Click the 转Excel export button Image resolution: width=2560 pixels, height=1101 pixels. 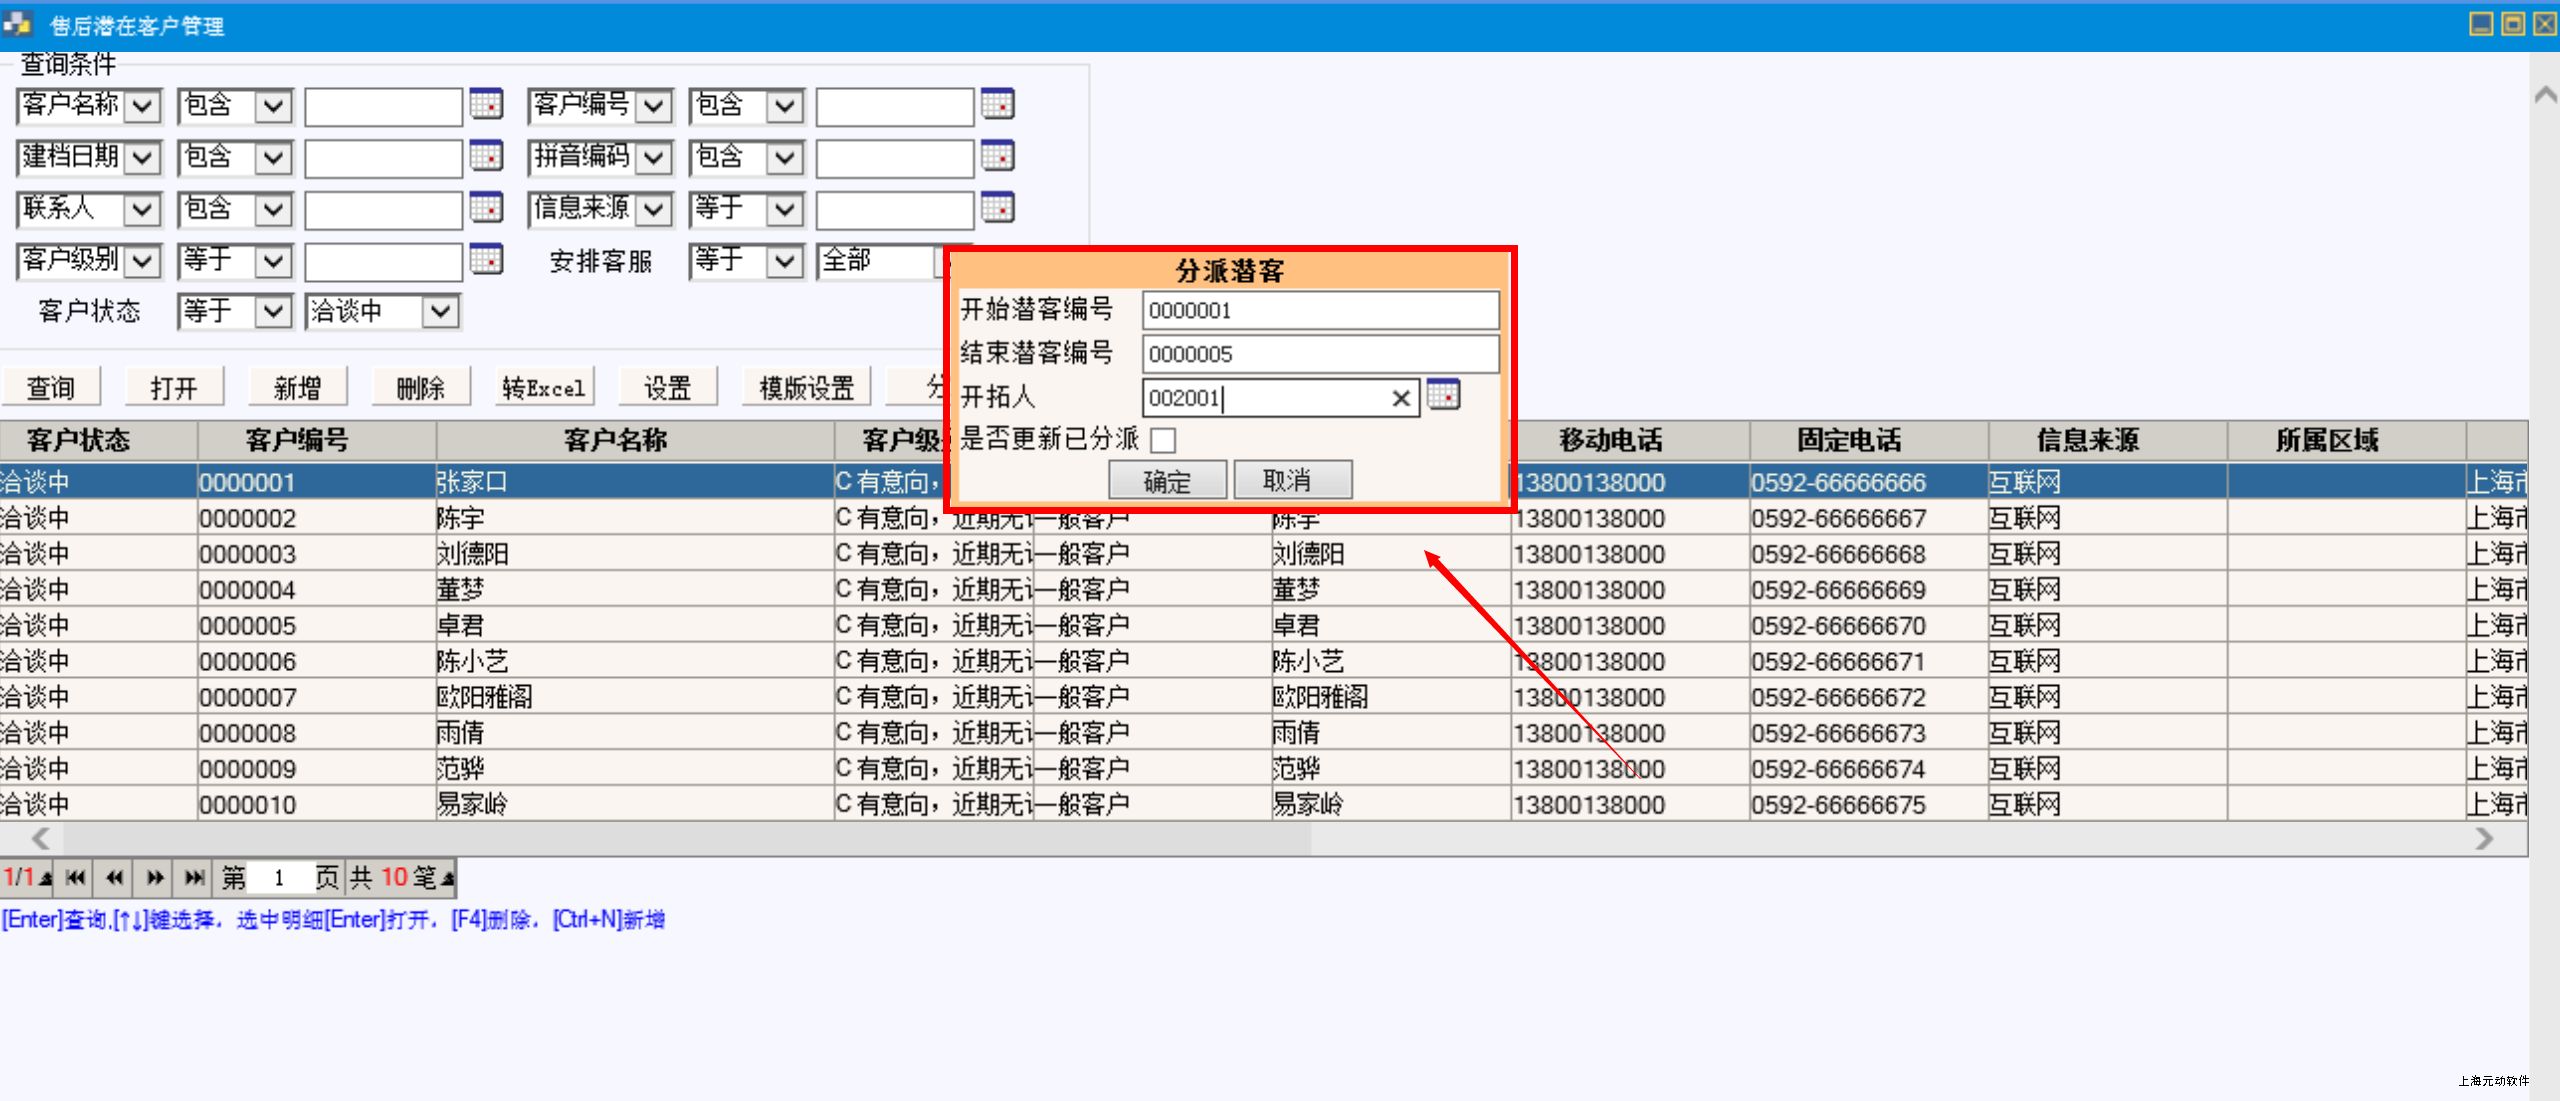point(544,388)
